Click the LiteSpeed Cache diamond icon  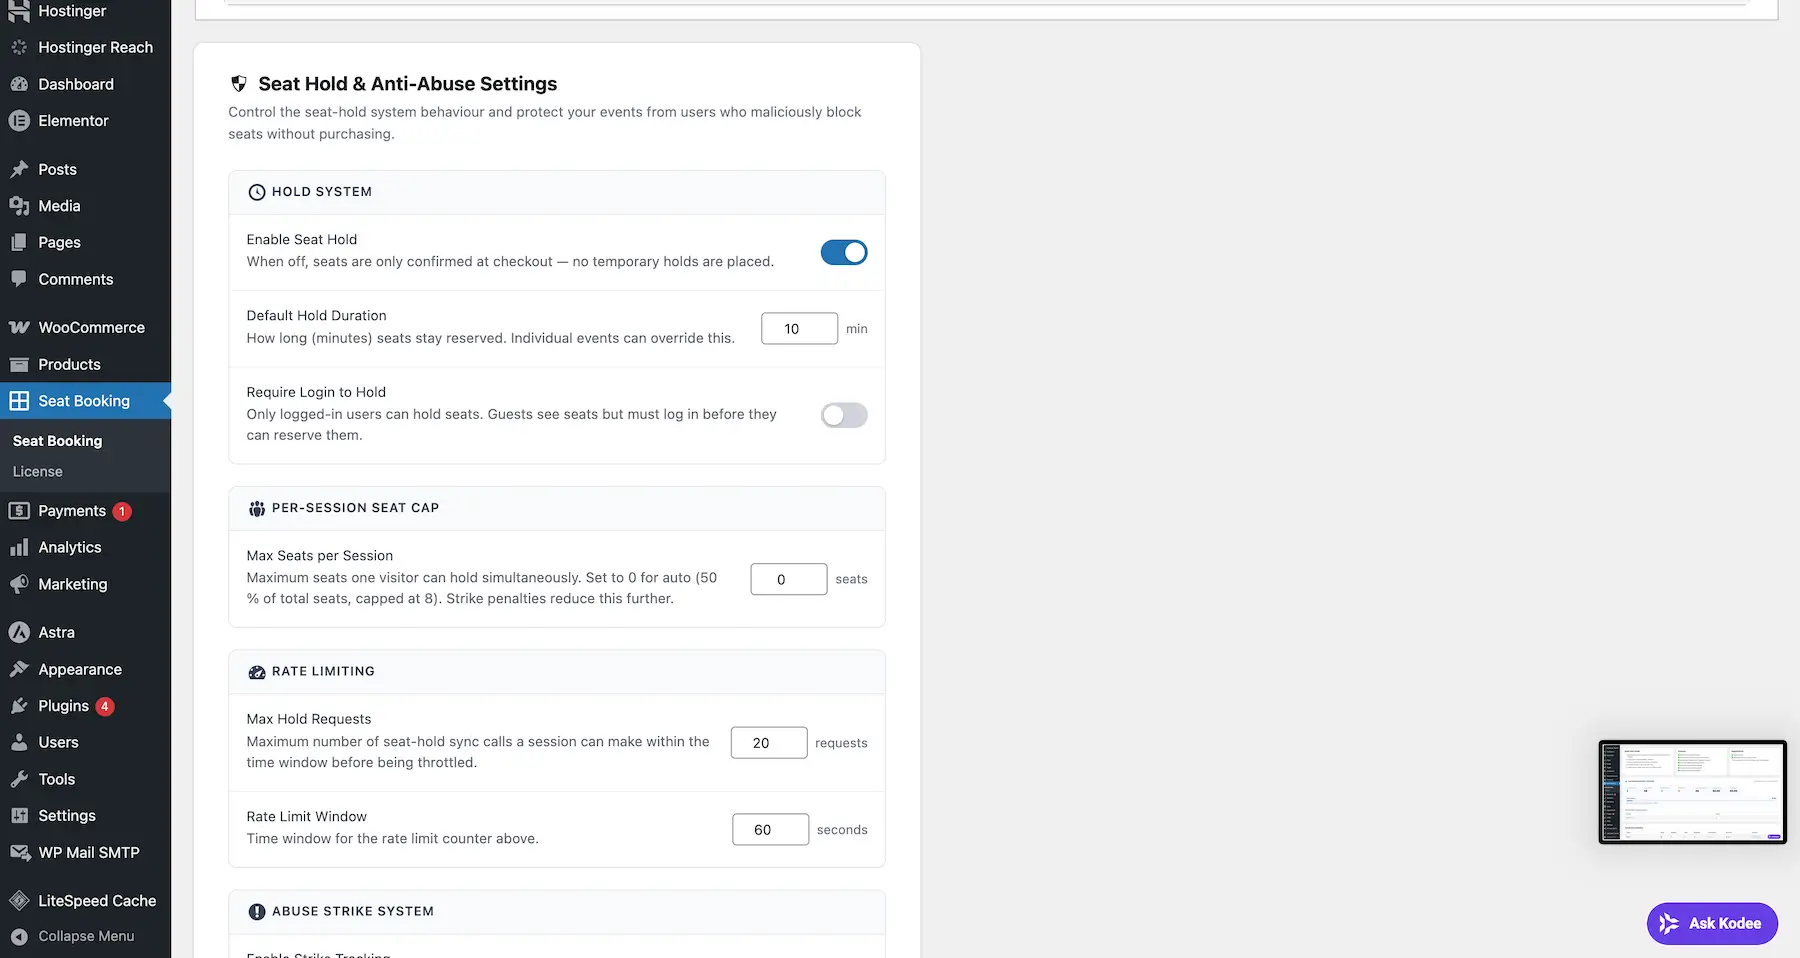point(19,901)
